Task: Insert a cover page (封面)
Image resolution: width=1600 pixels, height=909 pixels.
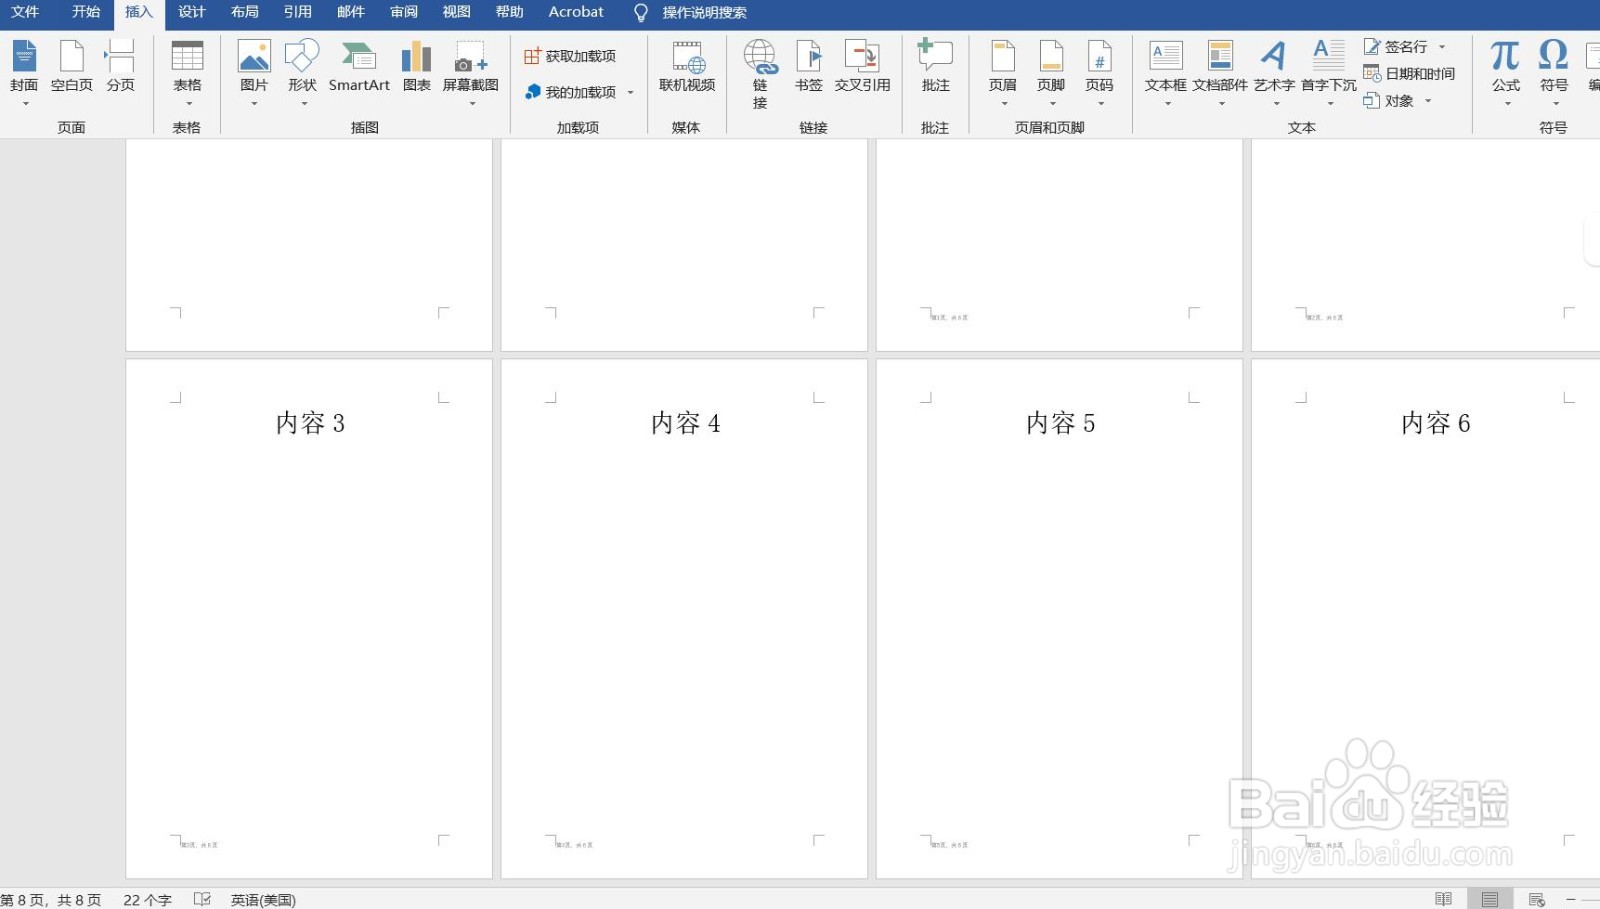Action: click(24, 66)
